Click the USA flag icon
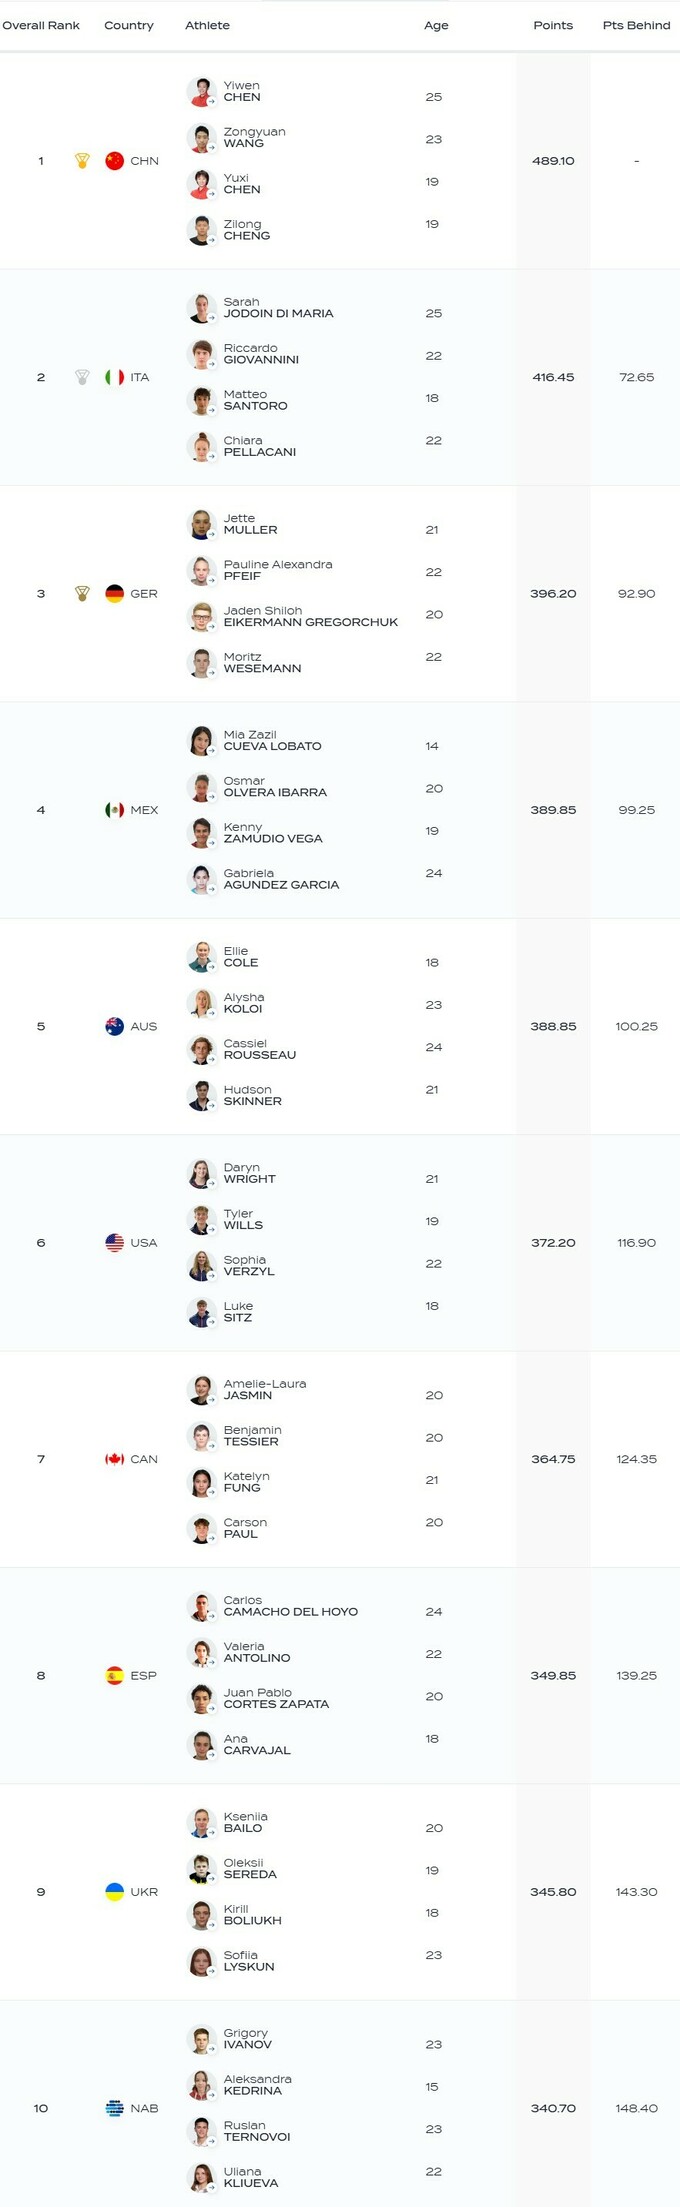This screenshot has height=2207, width=680. (x=115, y=1243)
